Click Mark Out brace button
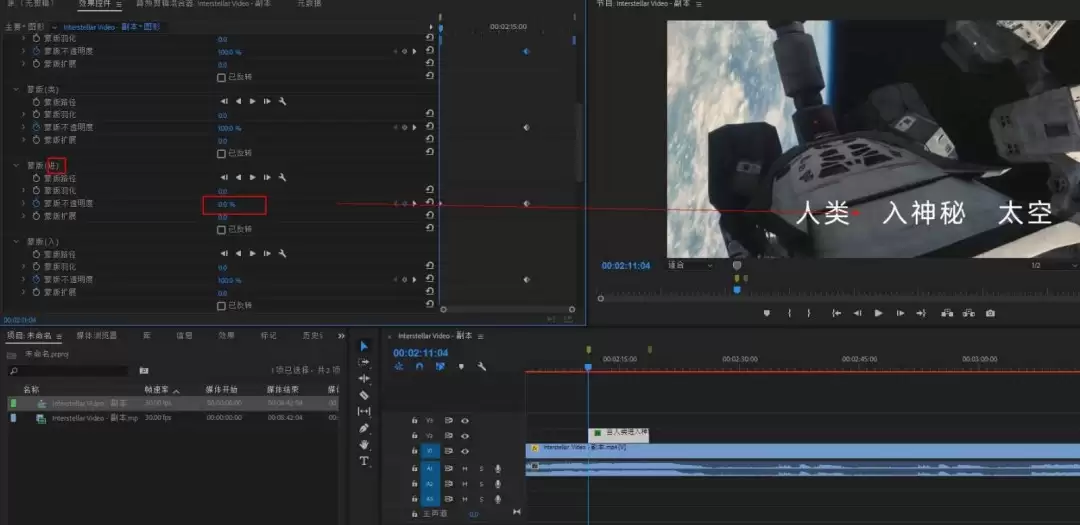Viewport: 1080px width, 525px height. (x=809, y=313)
